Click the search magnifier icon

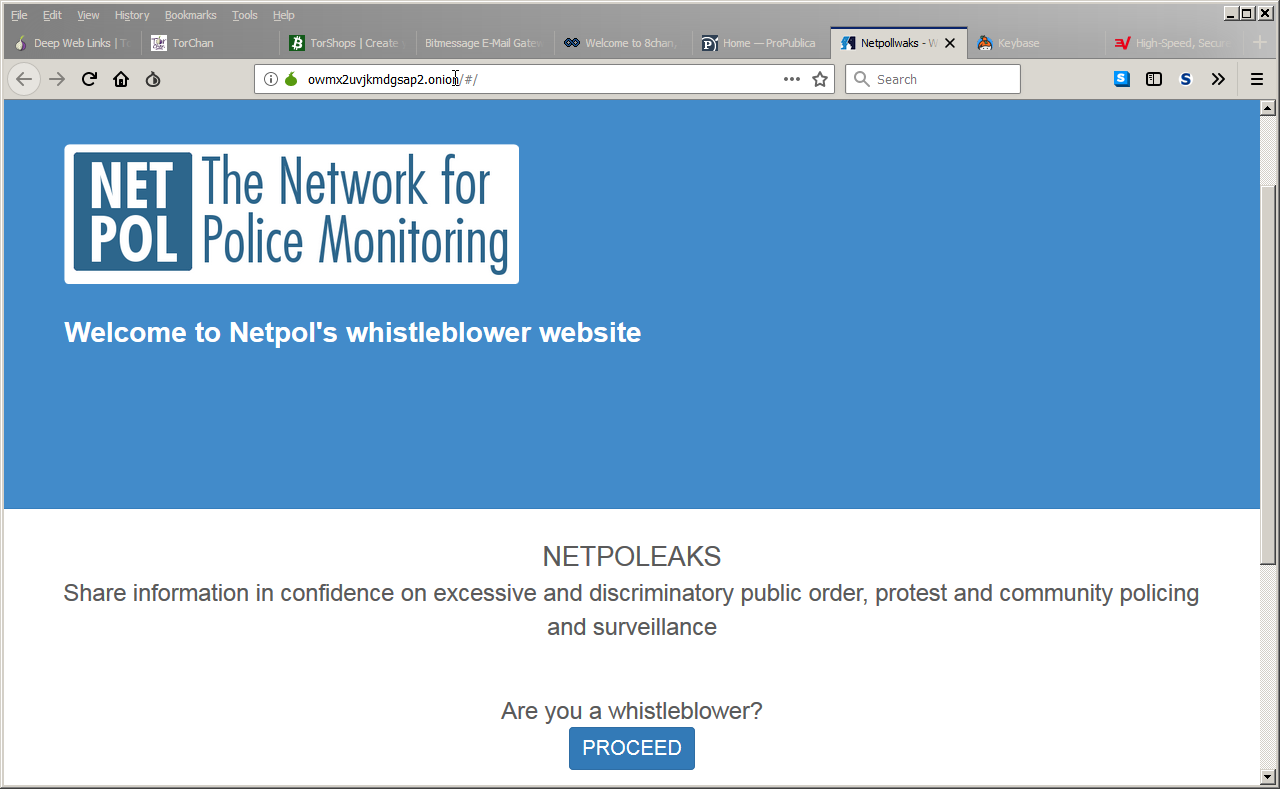[861, 79]
